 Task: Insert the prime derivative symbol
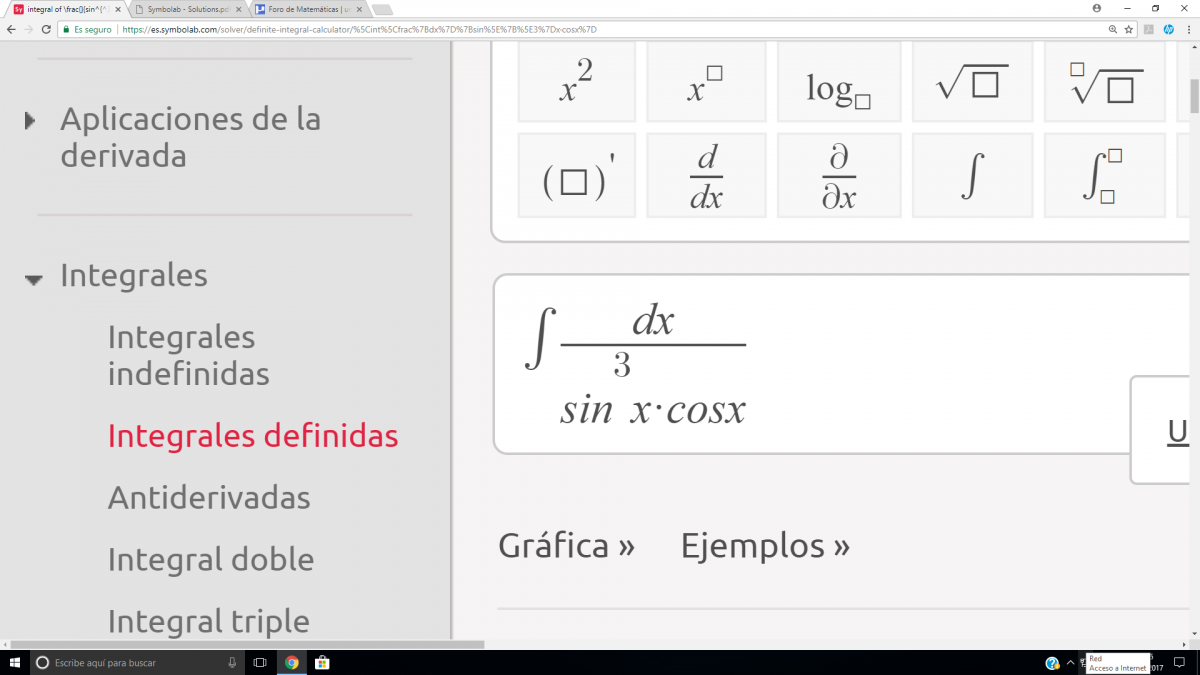(577, 176)
